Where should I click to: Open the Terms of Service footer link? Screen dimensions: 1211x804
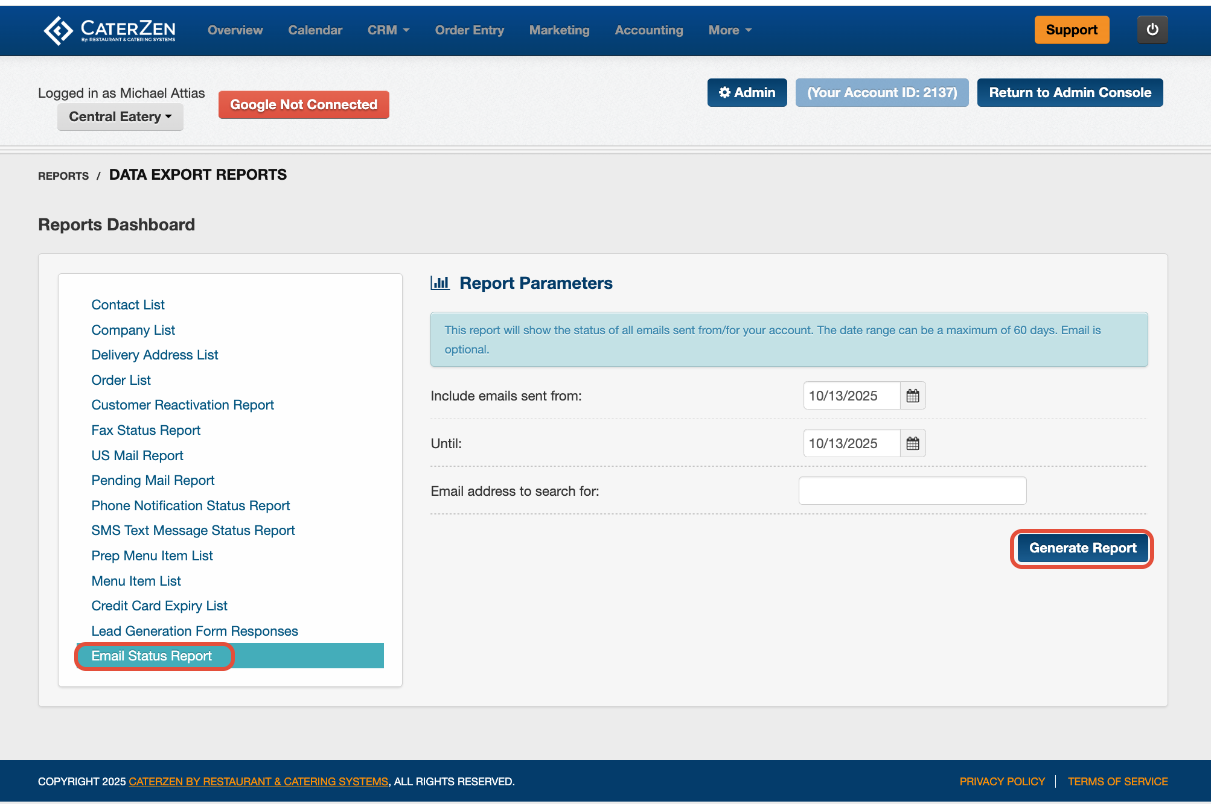click(1118, 782)
